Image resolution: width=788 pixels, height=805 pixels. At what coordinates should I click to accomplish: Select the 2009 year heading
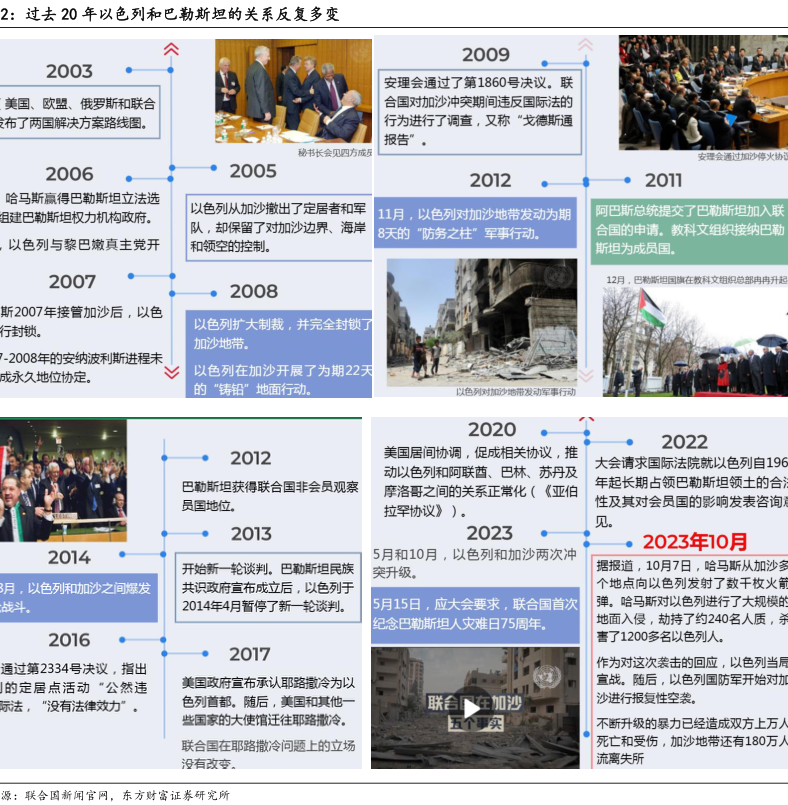click(485, 55)
